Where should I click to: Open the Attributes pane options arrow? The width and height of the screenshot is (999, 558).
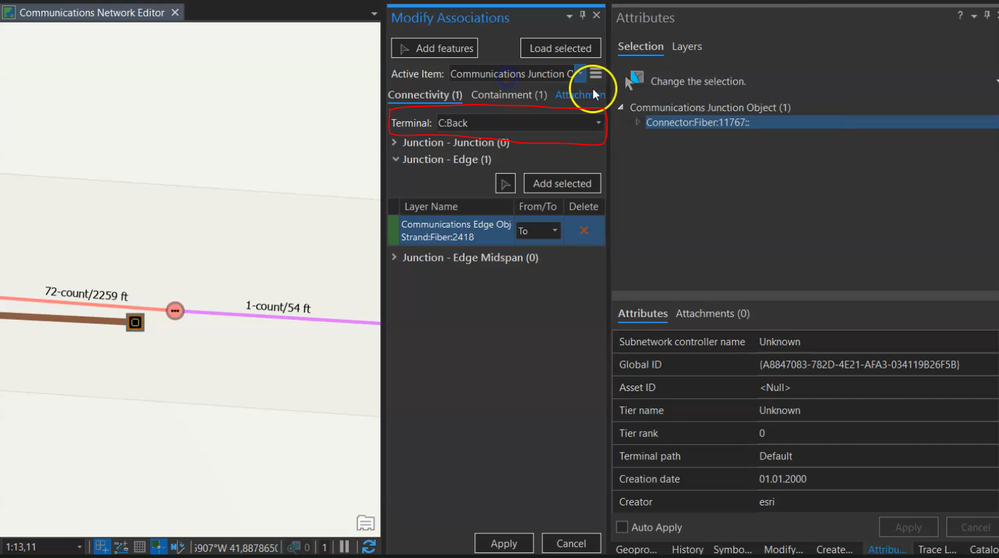click(x=974, y=16)
